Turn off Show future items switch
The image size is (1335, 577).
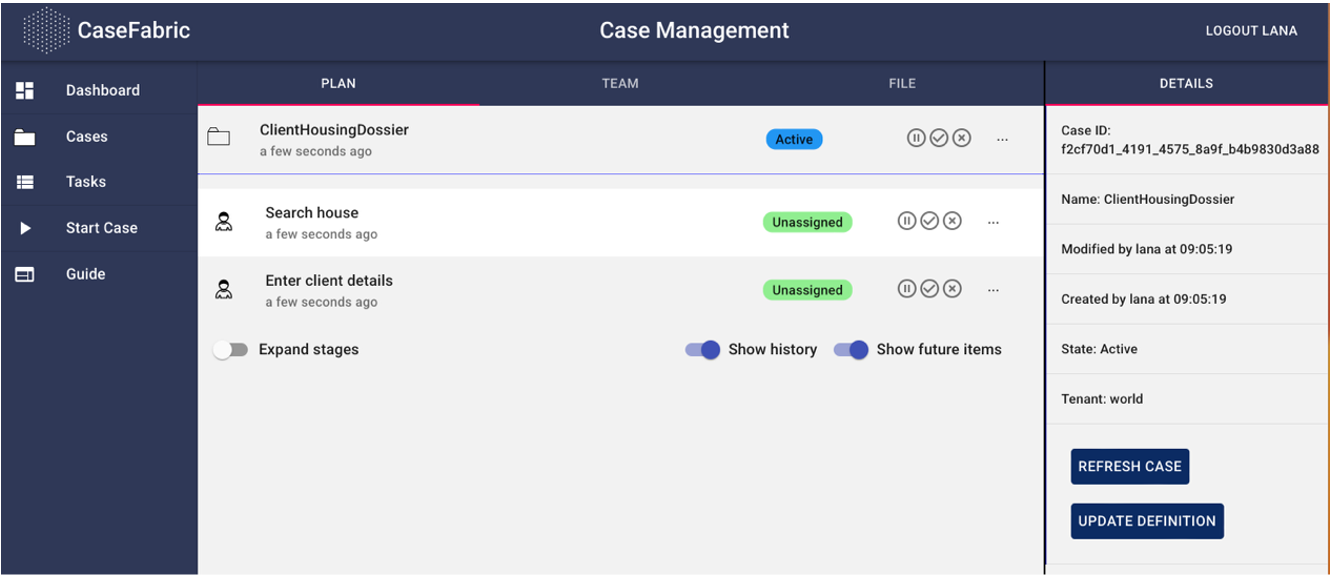[x=851, y=350]
